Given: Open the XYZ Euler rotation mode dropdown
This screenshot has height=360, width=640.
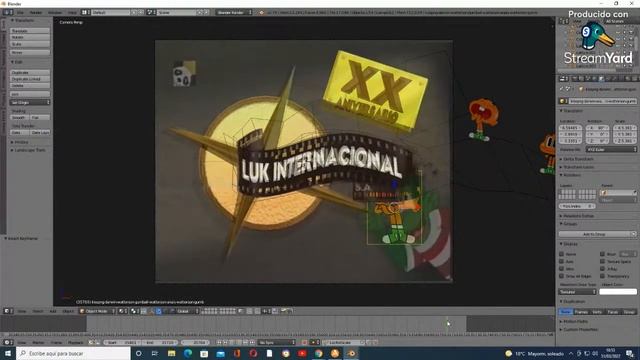Looking at the screenshot, I should [x=611, y=149].
